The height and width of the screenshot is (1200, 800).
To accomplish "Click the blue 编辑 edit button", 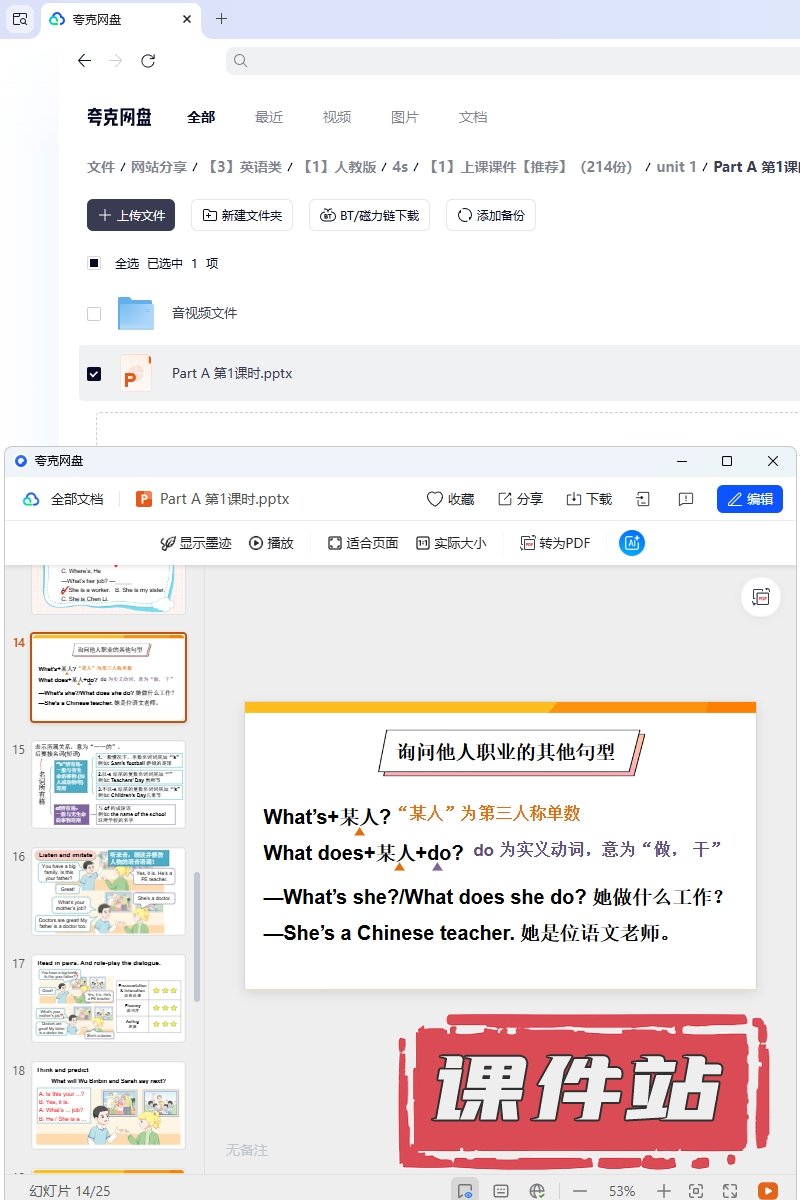I will point(749,499).
